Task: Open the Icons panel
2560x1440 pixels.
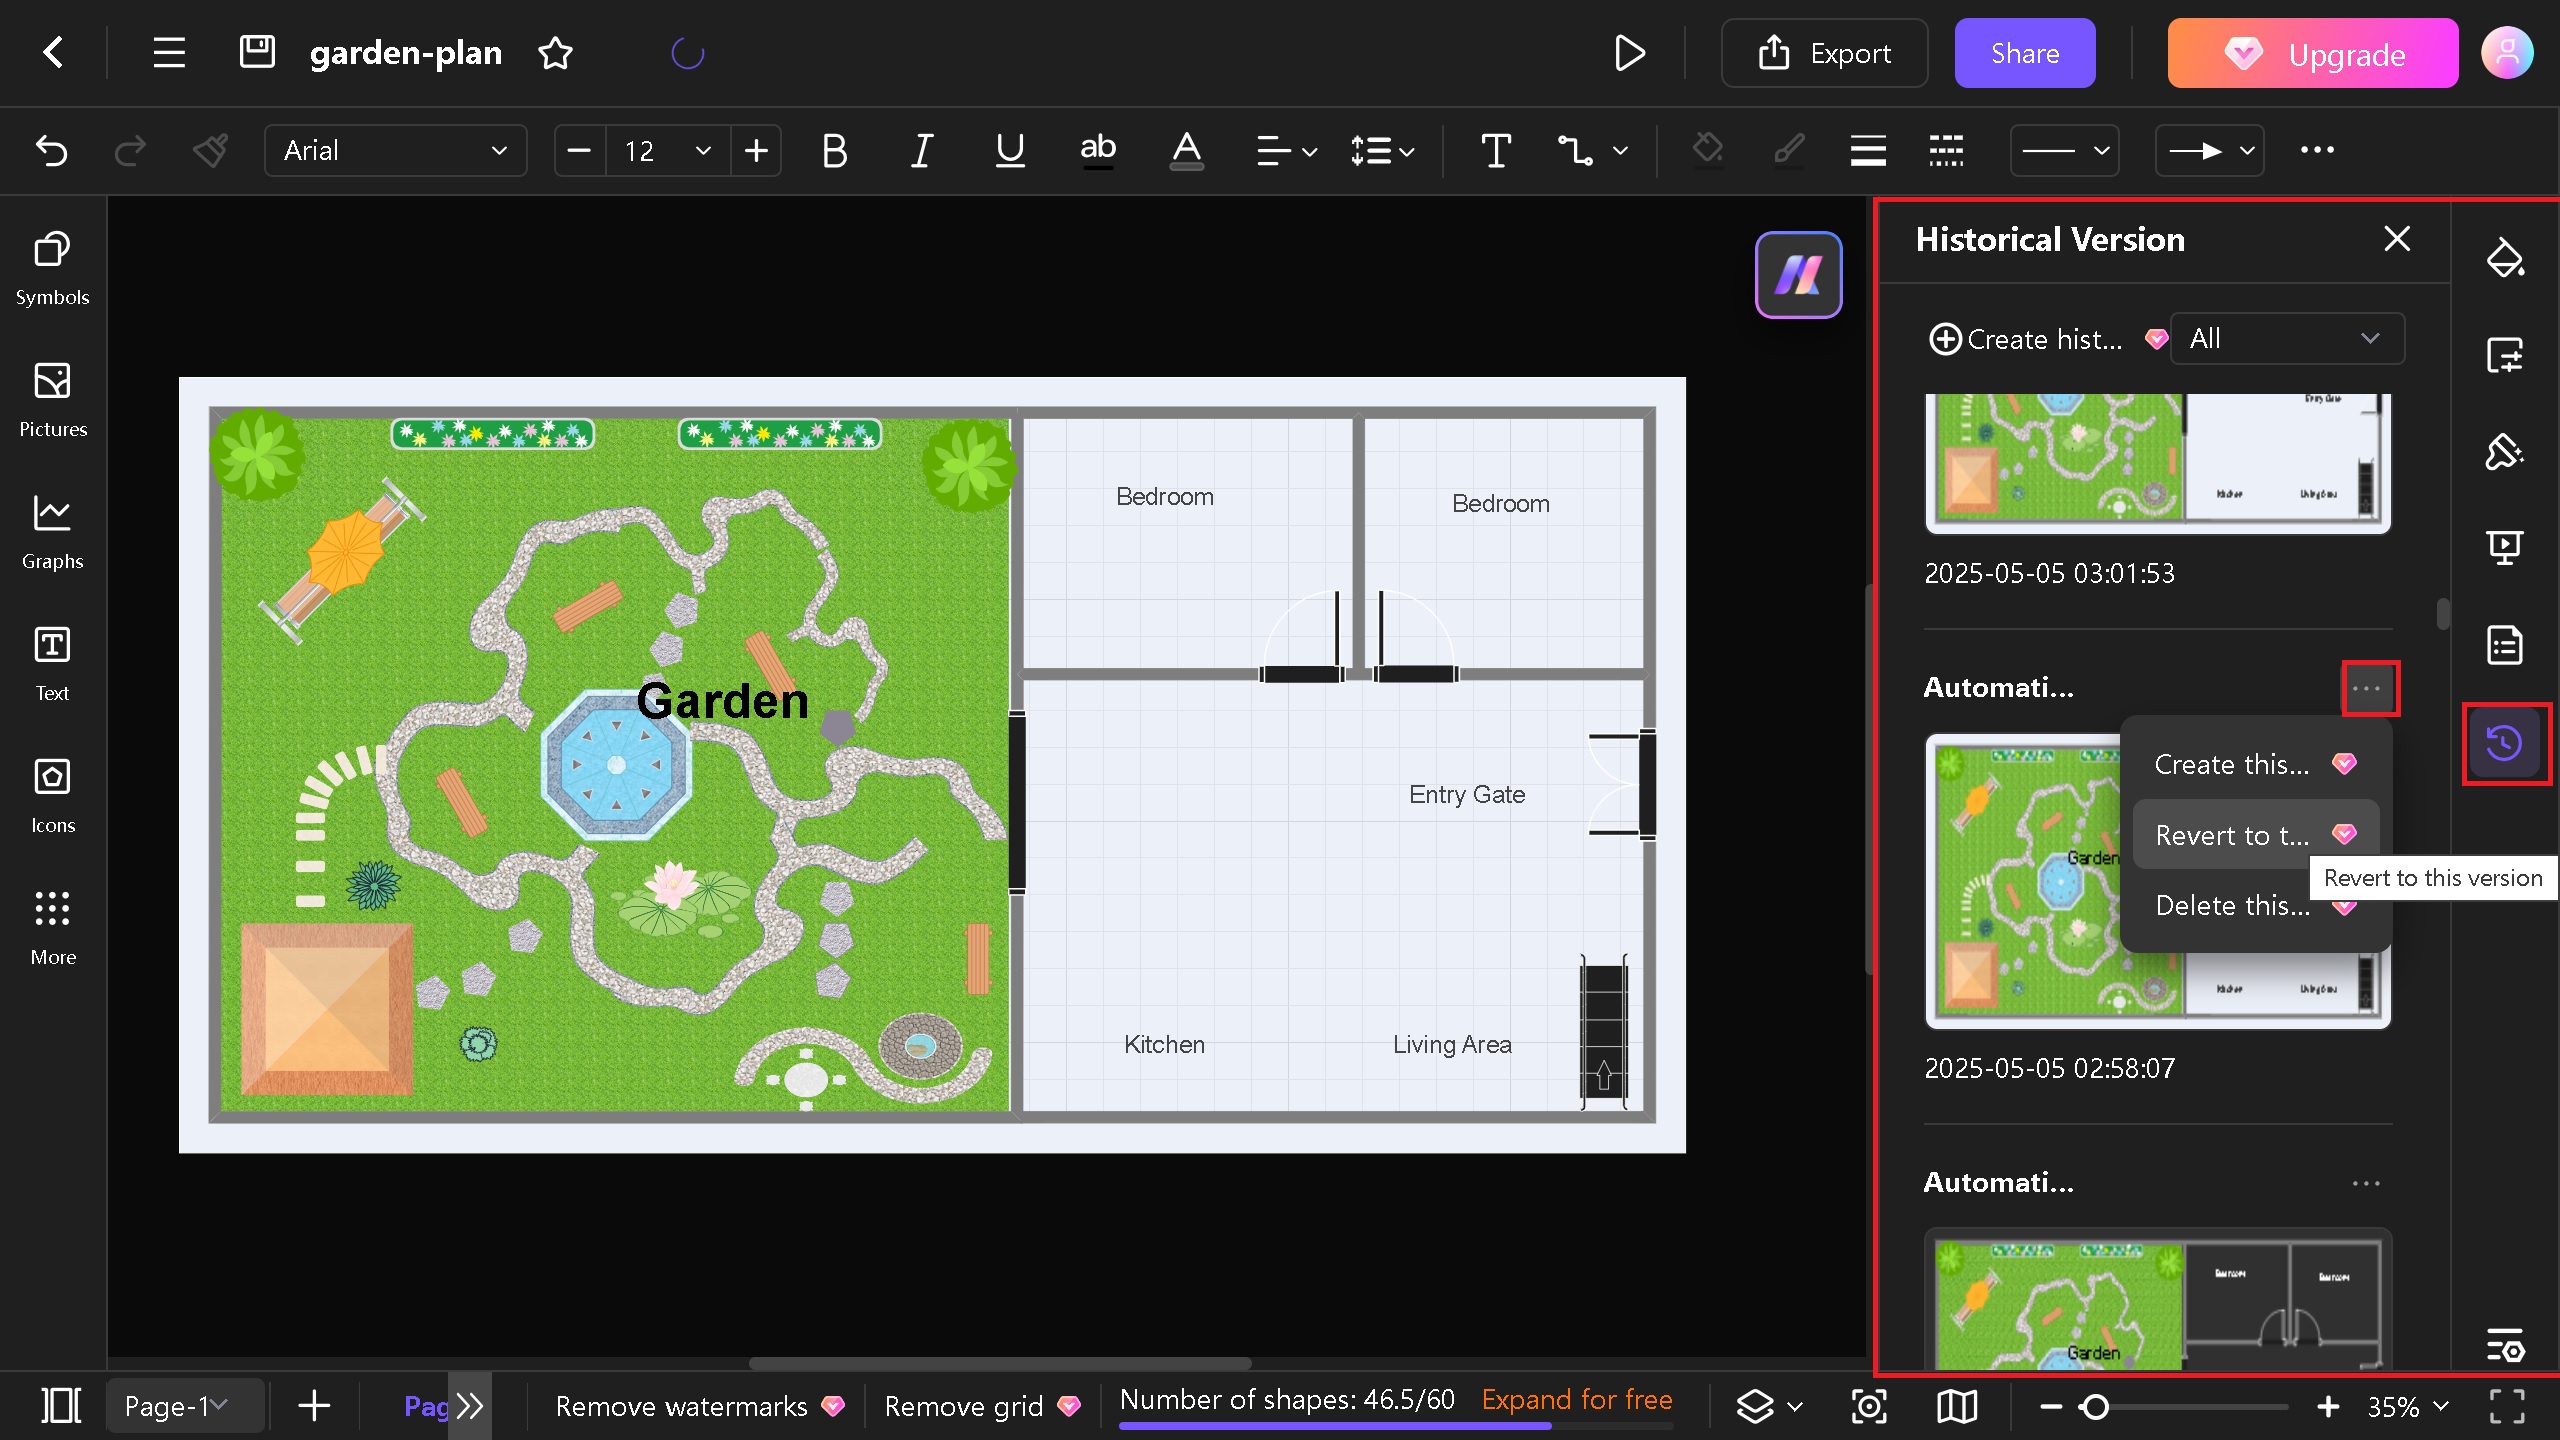Action: pos(53,796)
